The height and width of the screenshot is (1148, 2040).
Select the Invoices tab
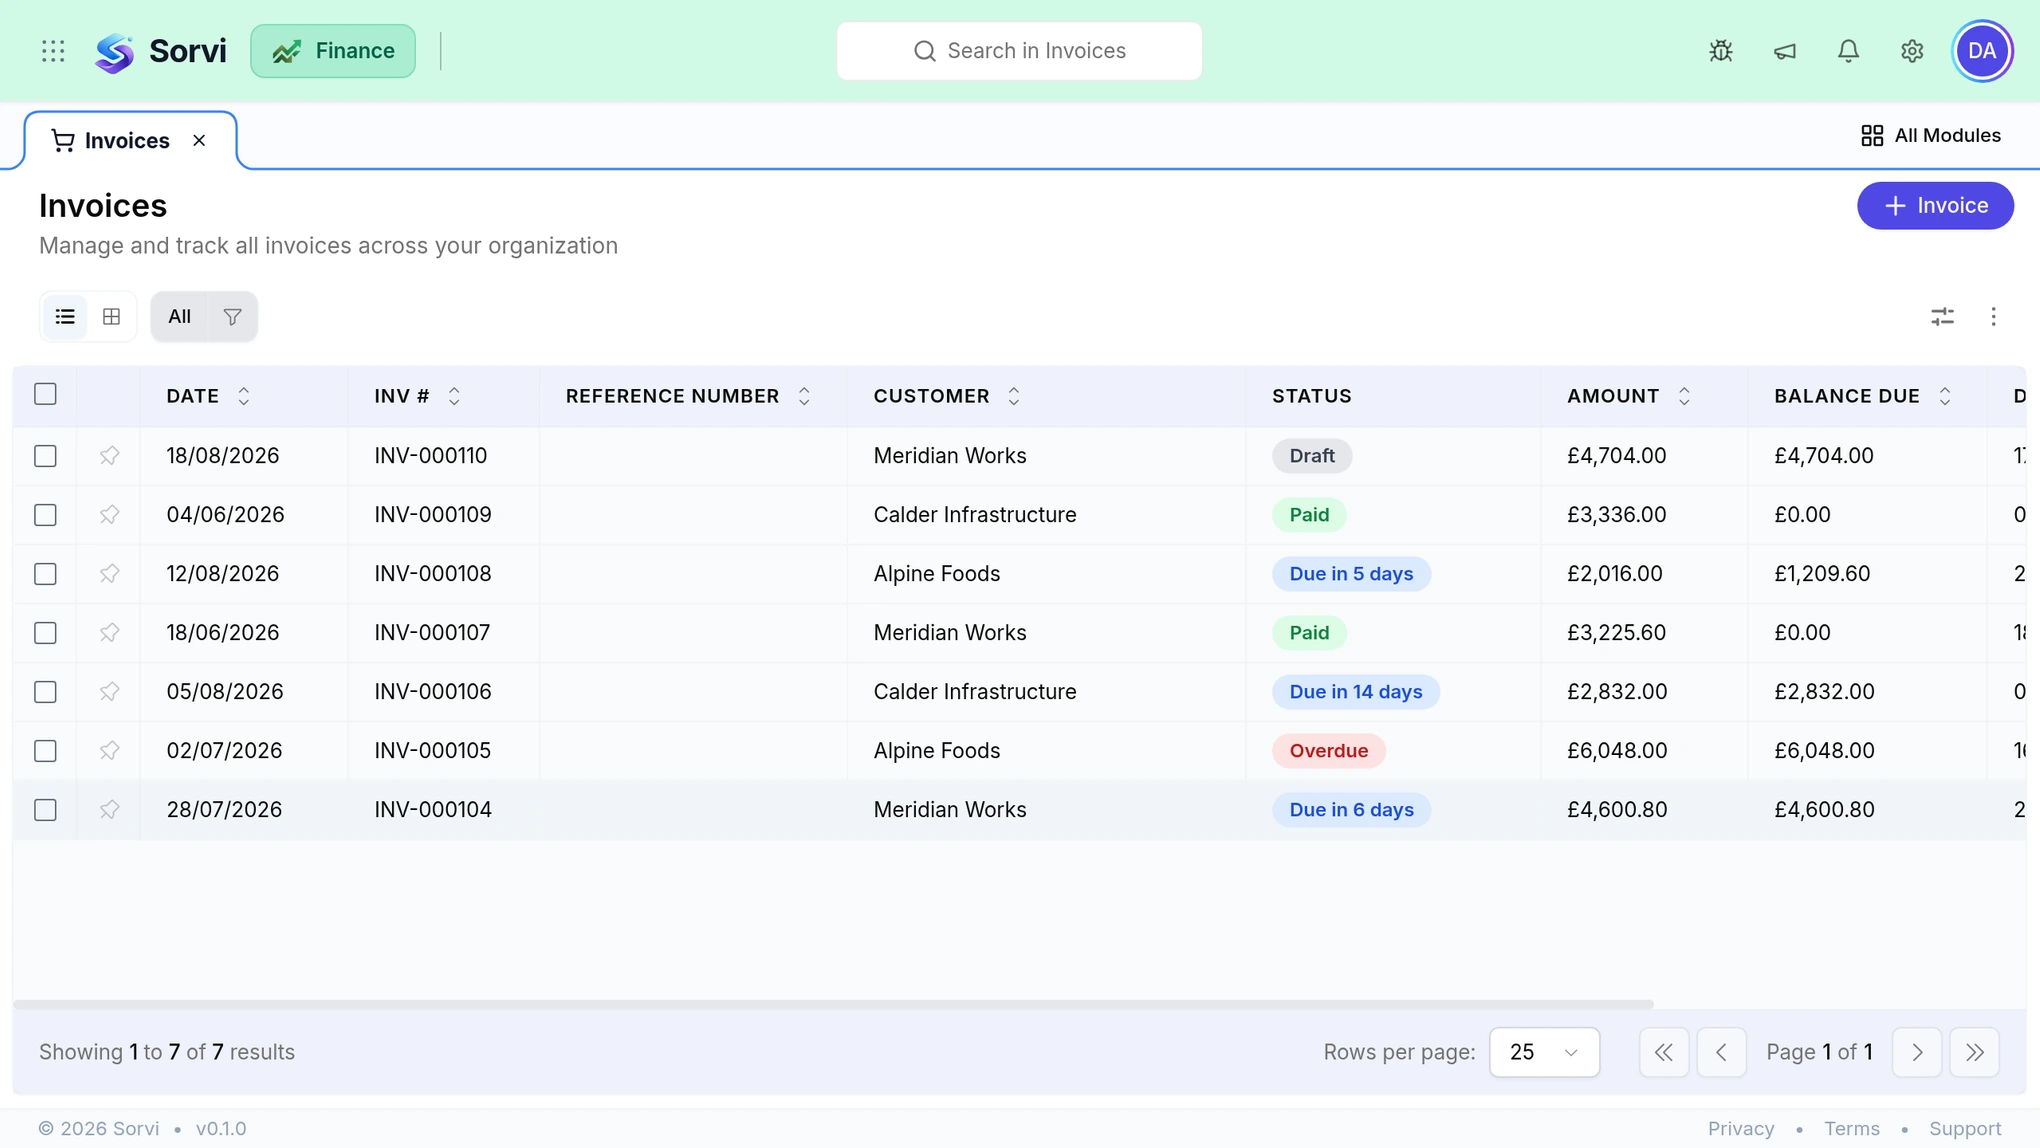[x=126, y=141]
